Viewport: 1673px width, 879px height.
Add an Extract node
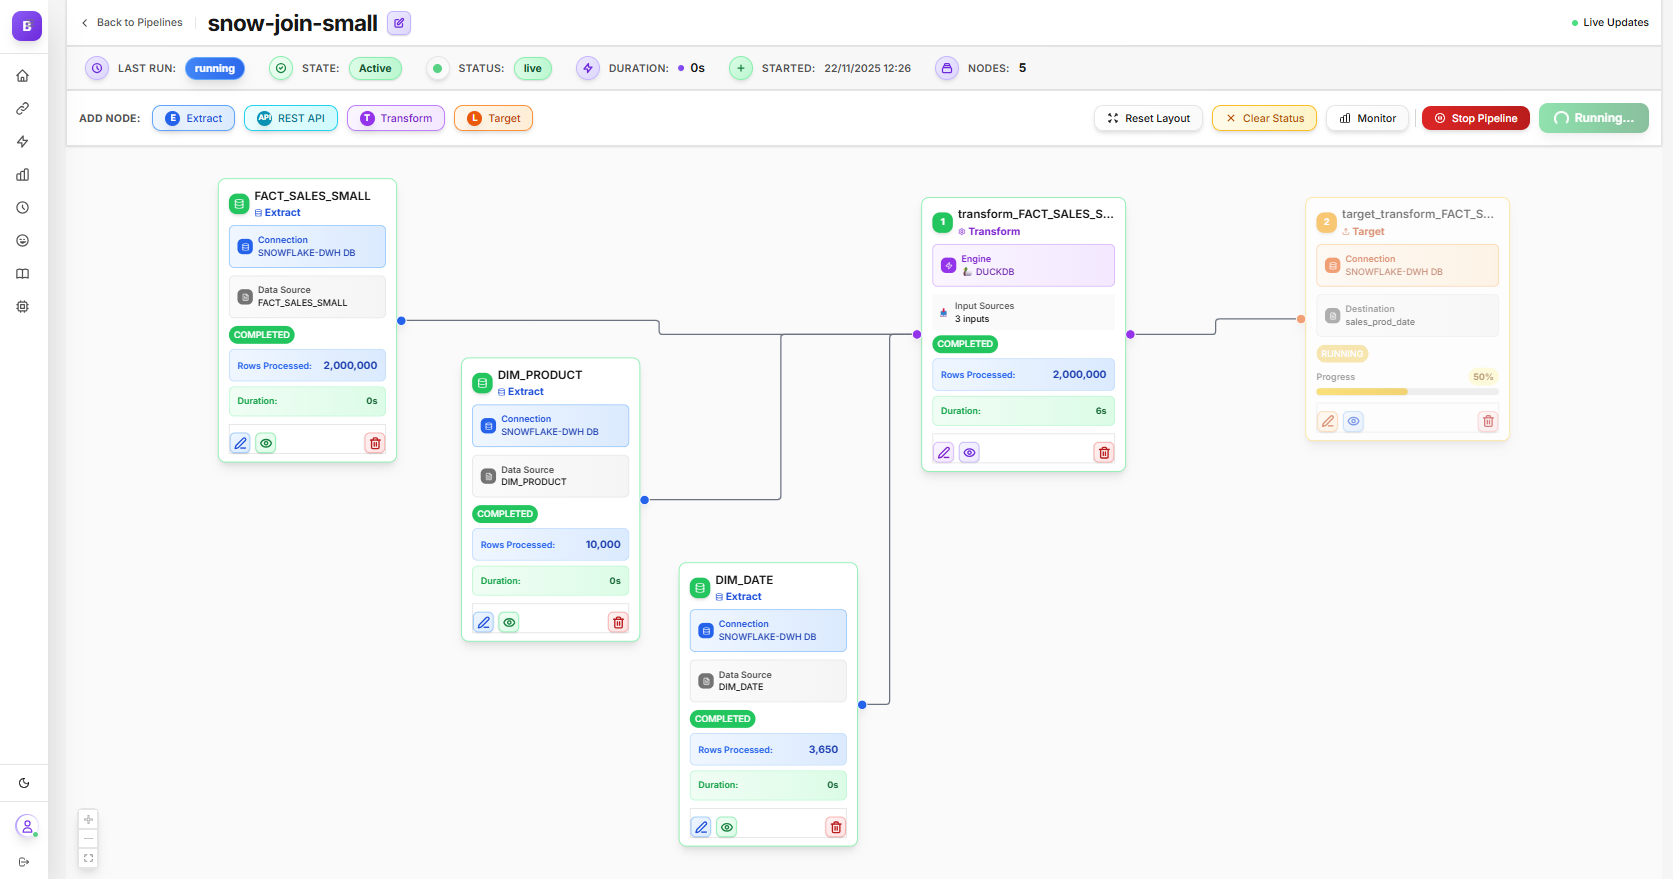click(194, 118)
